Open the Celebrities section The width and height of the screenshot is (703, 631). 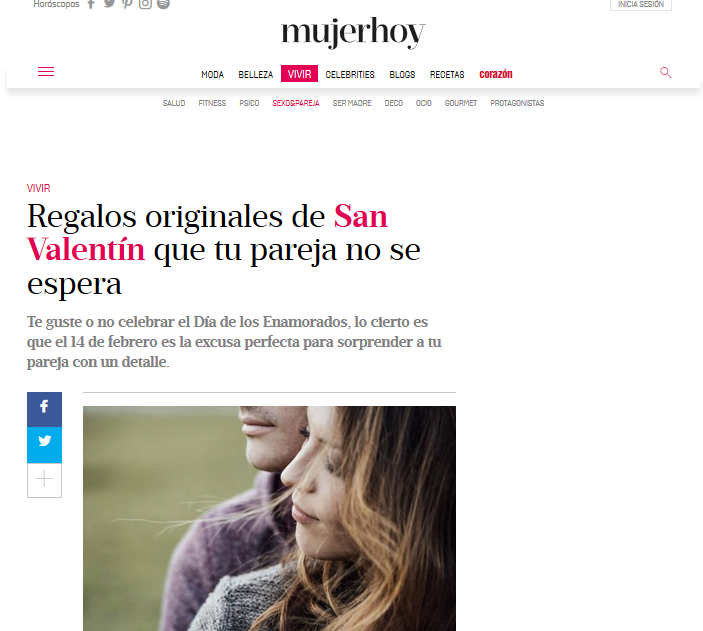[350, 74]
